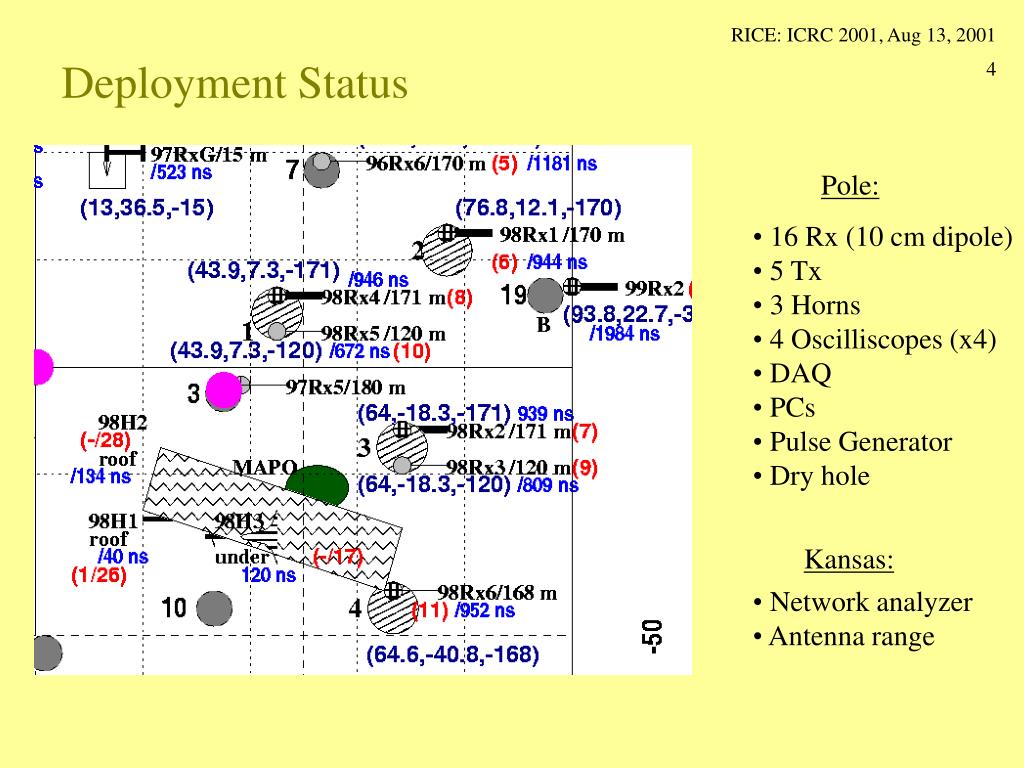1024x768 pixels.
Task: Click the '97RxG/15 m' label
Action: point(209,155)
